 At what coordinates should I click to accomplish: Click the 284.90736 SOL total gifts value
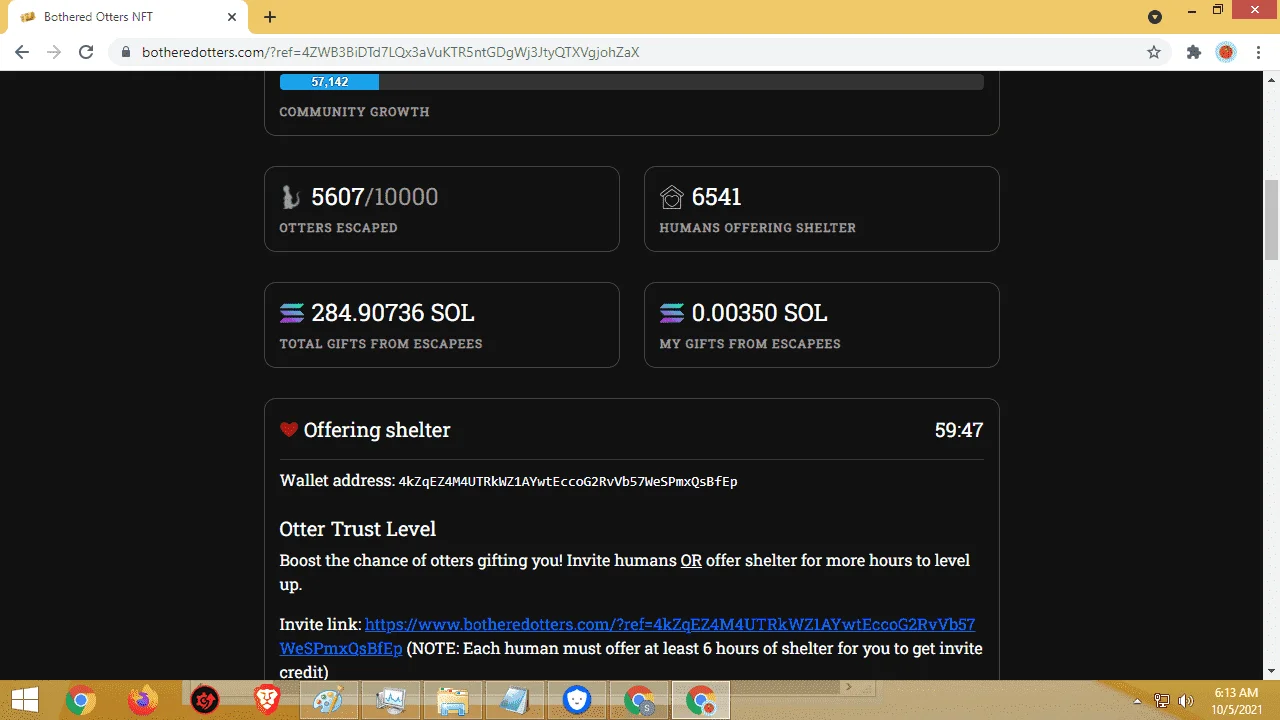coord(393,313)
